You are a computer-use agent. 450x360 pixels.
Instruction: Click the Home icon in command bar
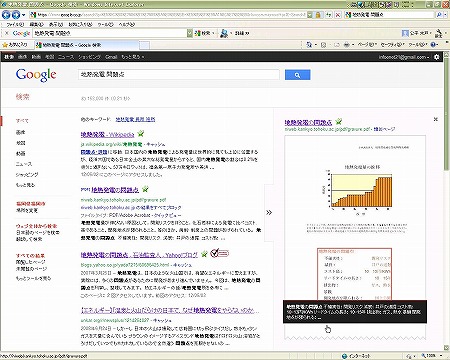tap(309, 45)
